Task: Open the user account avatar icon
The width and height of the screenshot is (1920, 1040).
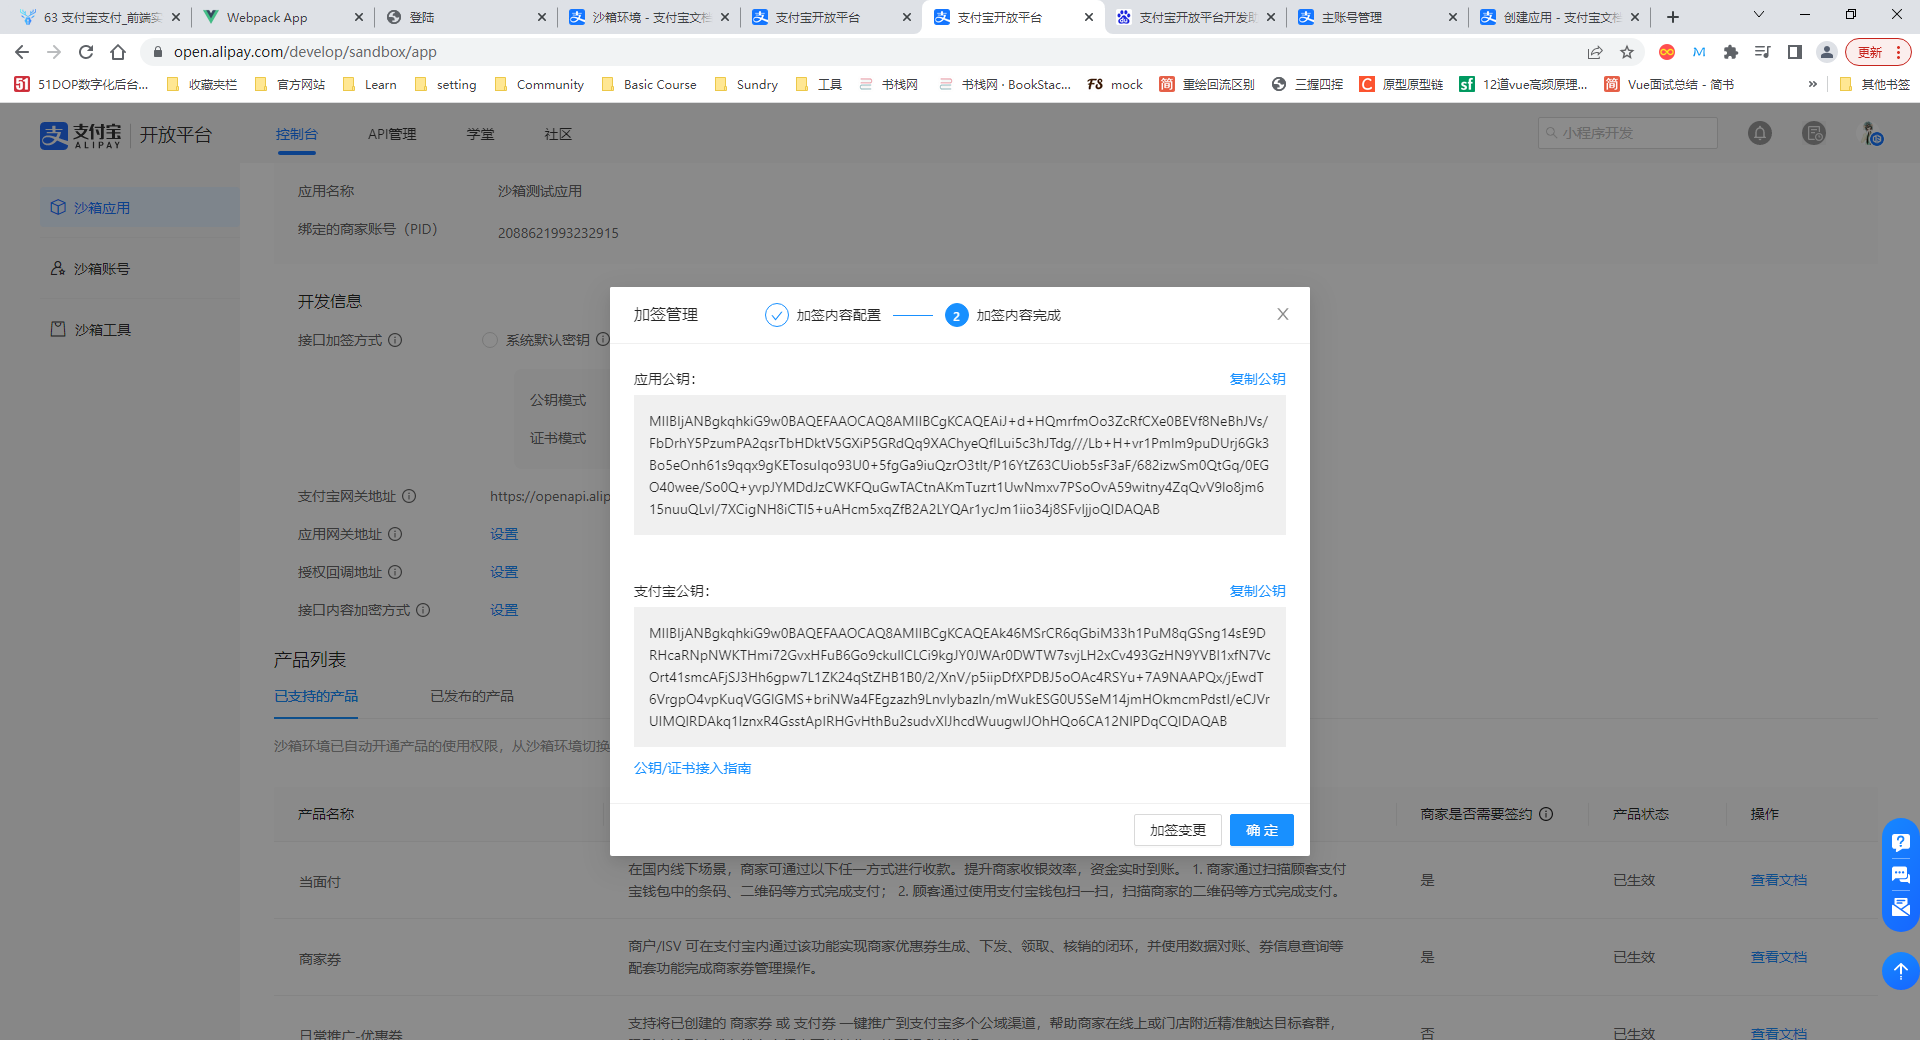Action: [x=1872, y=133]
